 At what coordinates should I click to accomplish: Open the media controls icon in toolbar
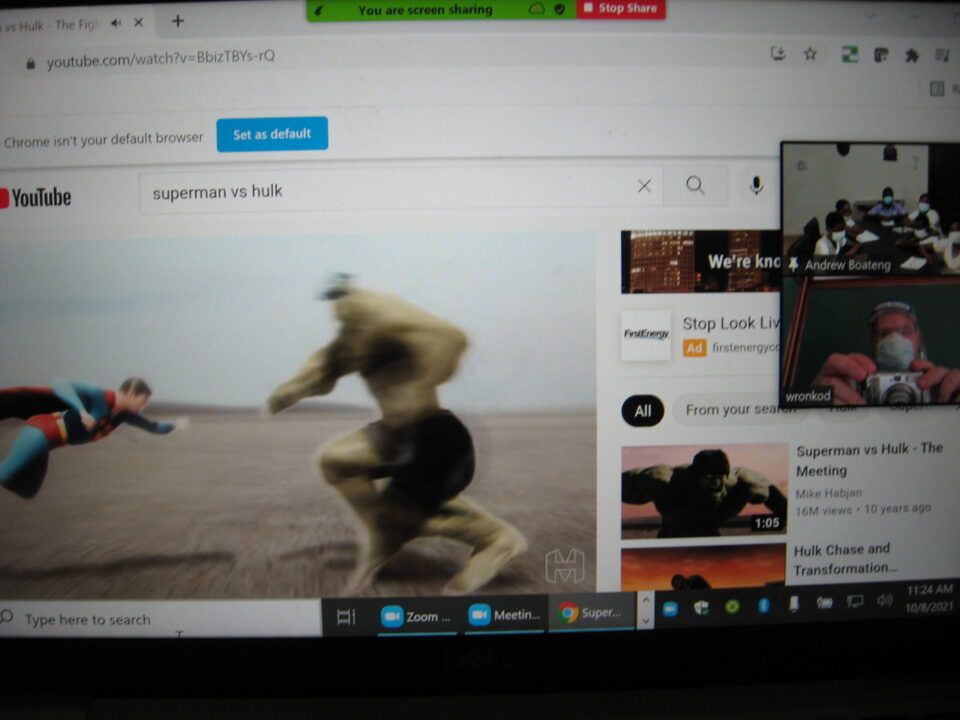[x=942, y=55]
